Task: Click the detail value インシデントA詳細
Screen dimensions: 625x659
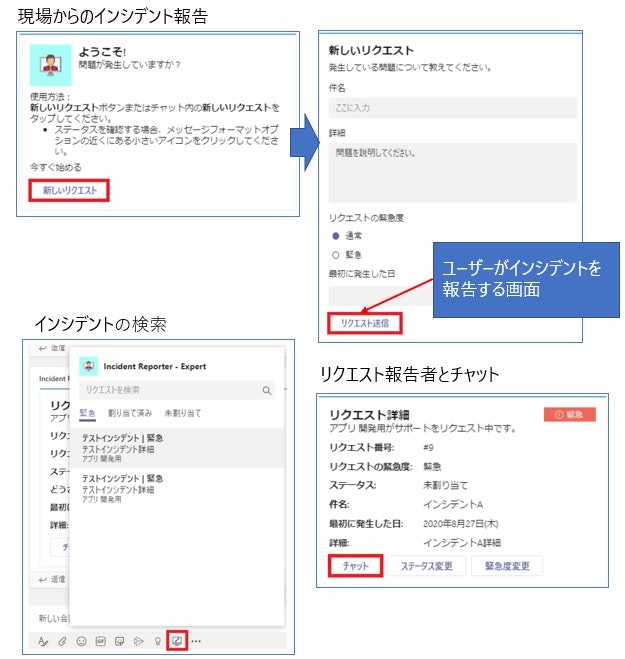Action: (x=462, y=543)
